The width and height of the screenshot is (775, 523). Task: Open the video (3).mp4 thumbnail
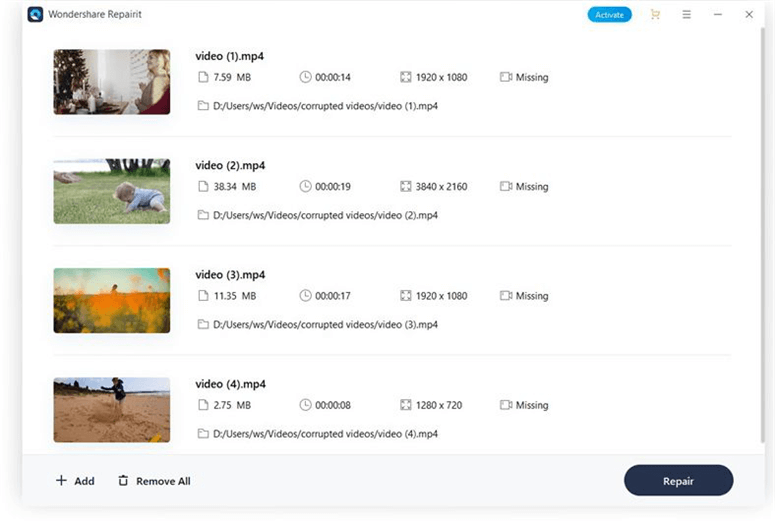coord(111,300)
